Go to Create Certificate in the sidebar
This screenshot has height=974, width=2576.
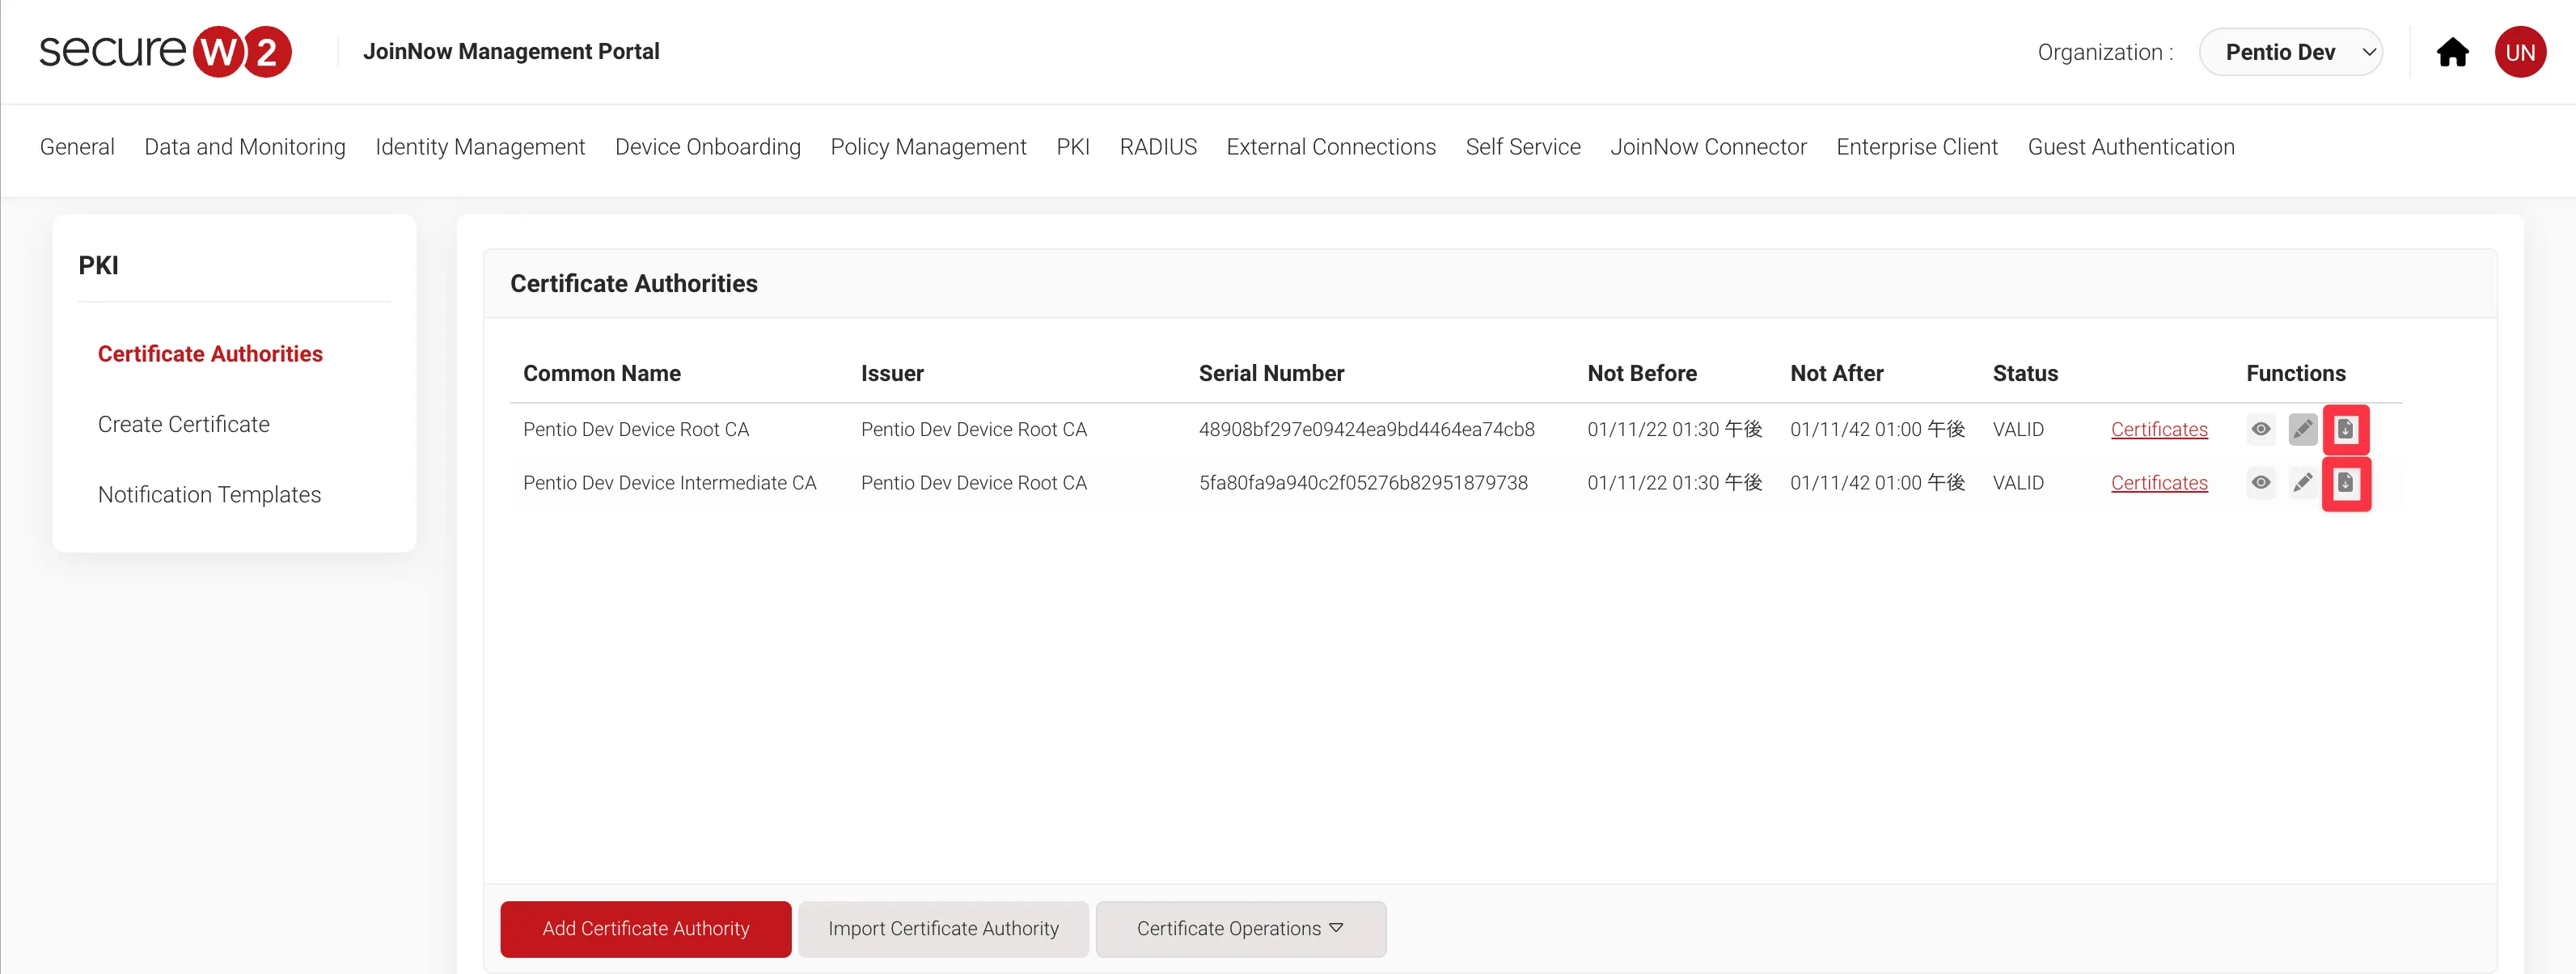click(184, 424)
